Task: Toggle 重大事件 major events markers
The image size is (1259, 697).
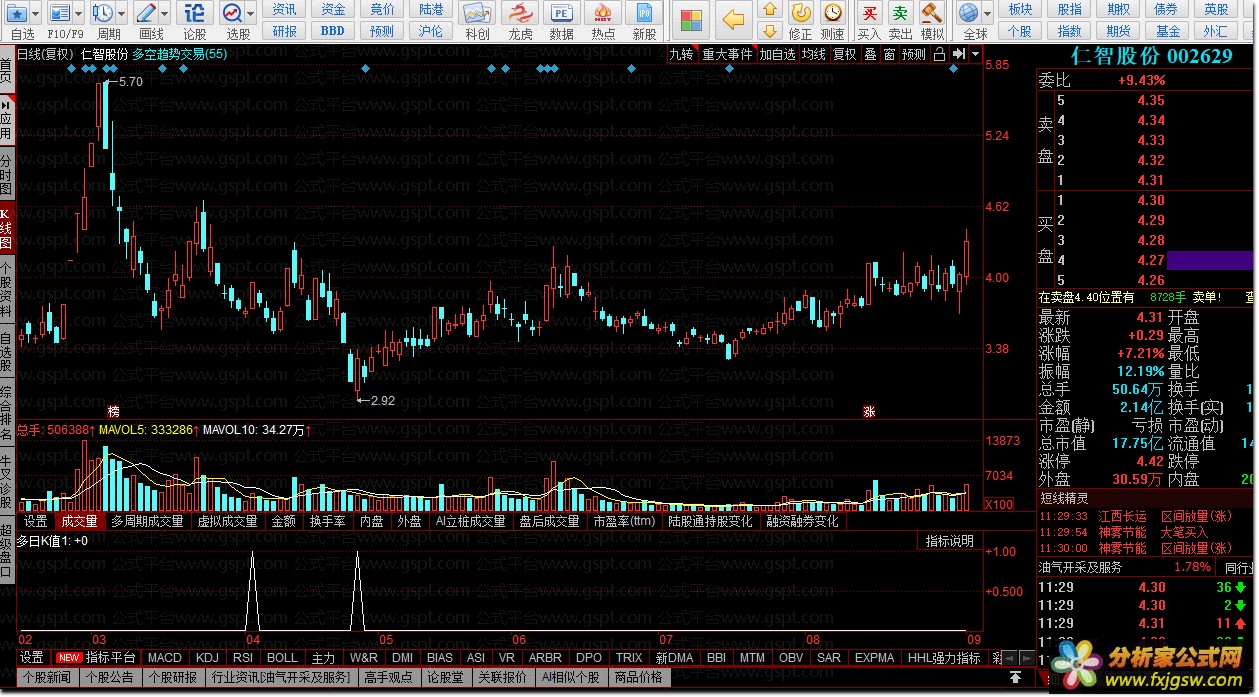Action: (727, 54)
